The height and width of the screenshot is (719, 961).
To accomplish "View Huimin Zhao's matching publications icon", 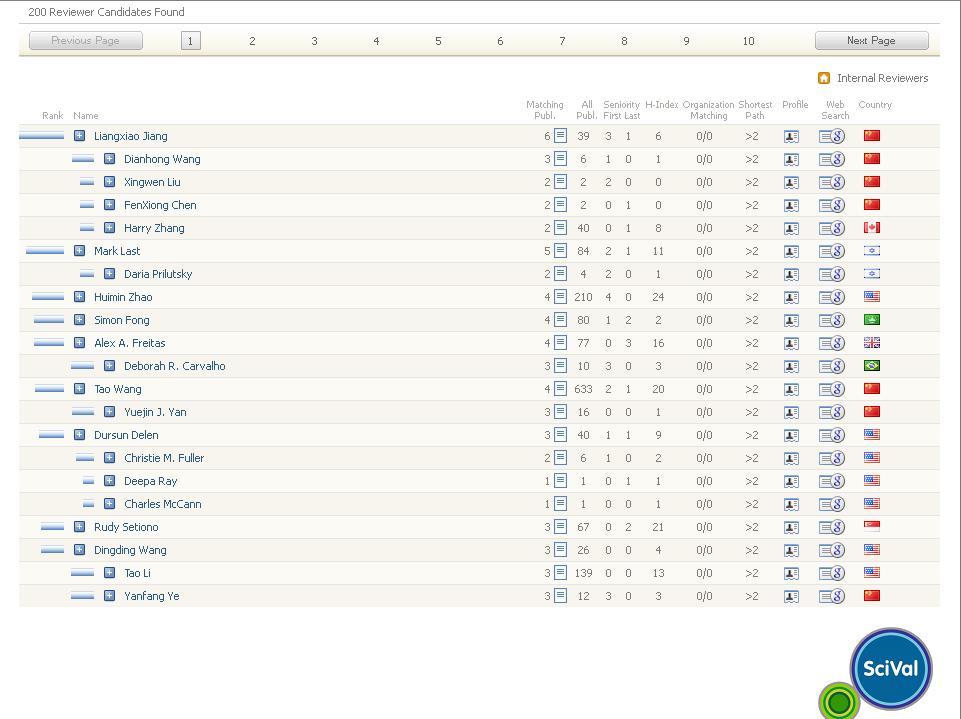I will [560, 297].
